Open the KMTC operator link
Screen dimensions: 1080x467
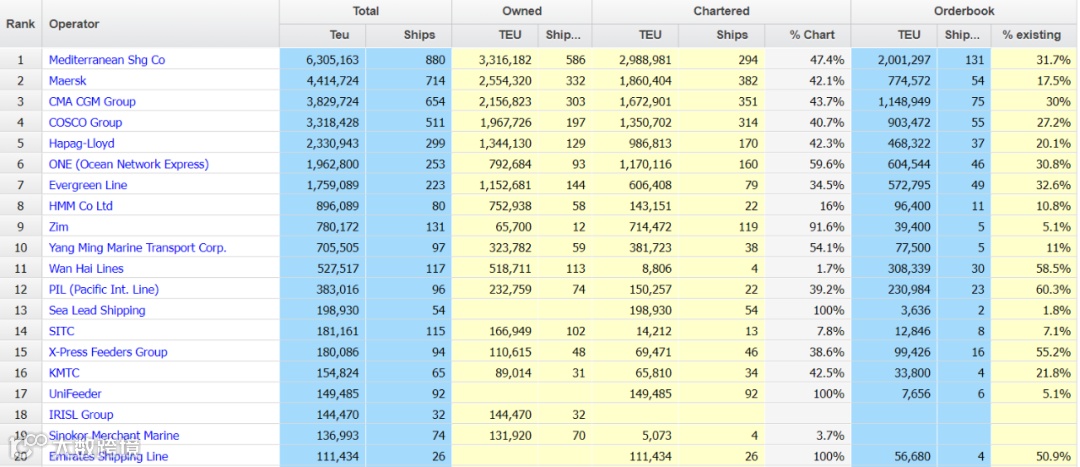point(64,373)
